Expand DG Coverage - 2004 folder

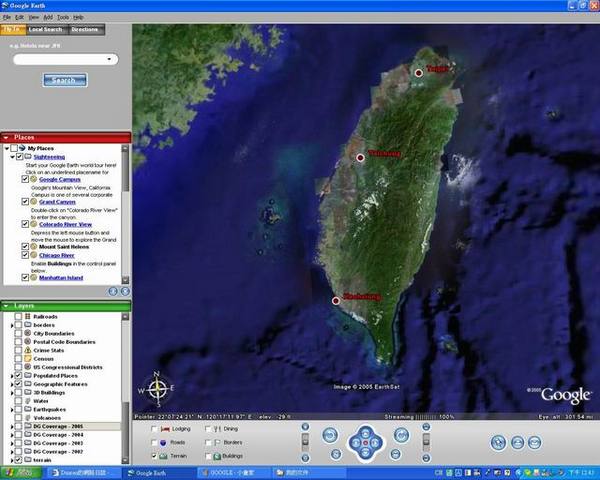[12, 435]
